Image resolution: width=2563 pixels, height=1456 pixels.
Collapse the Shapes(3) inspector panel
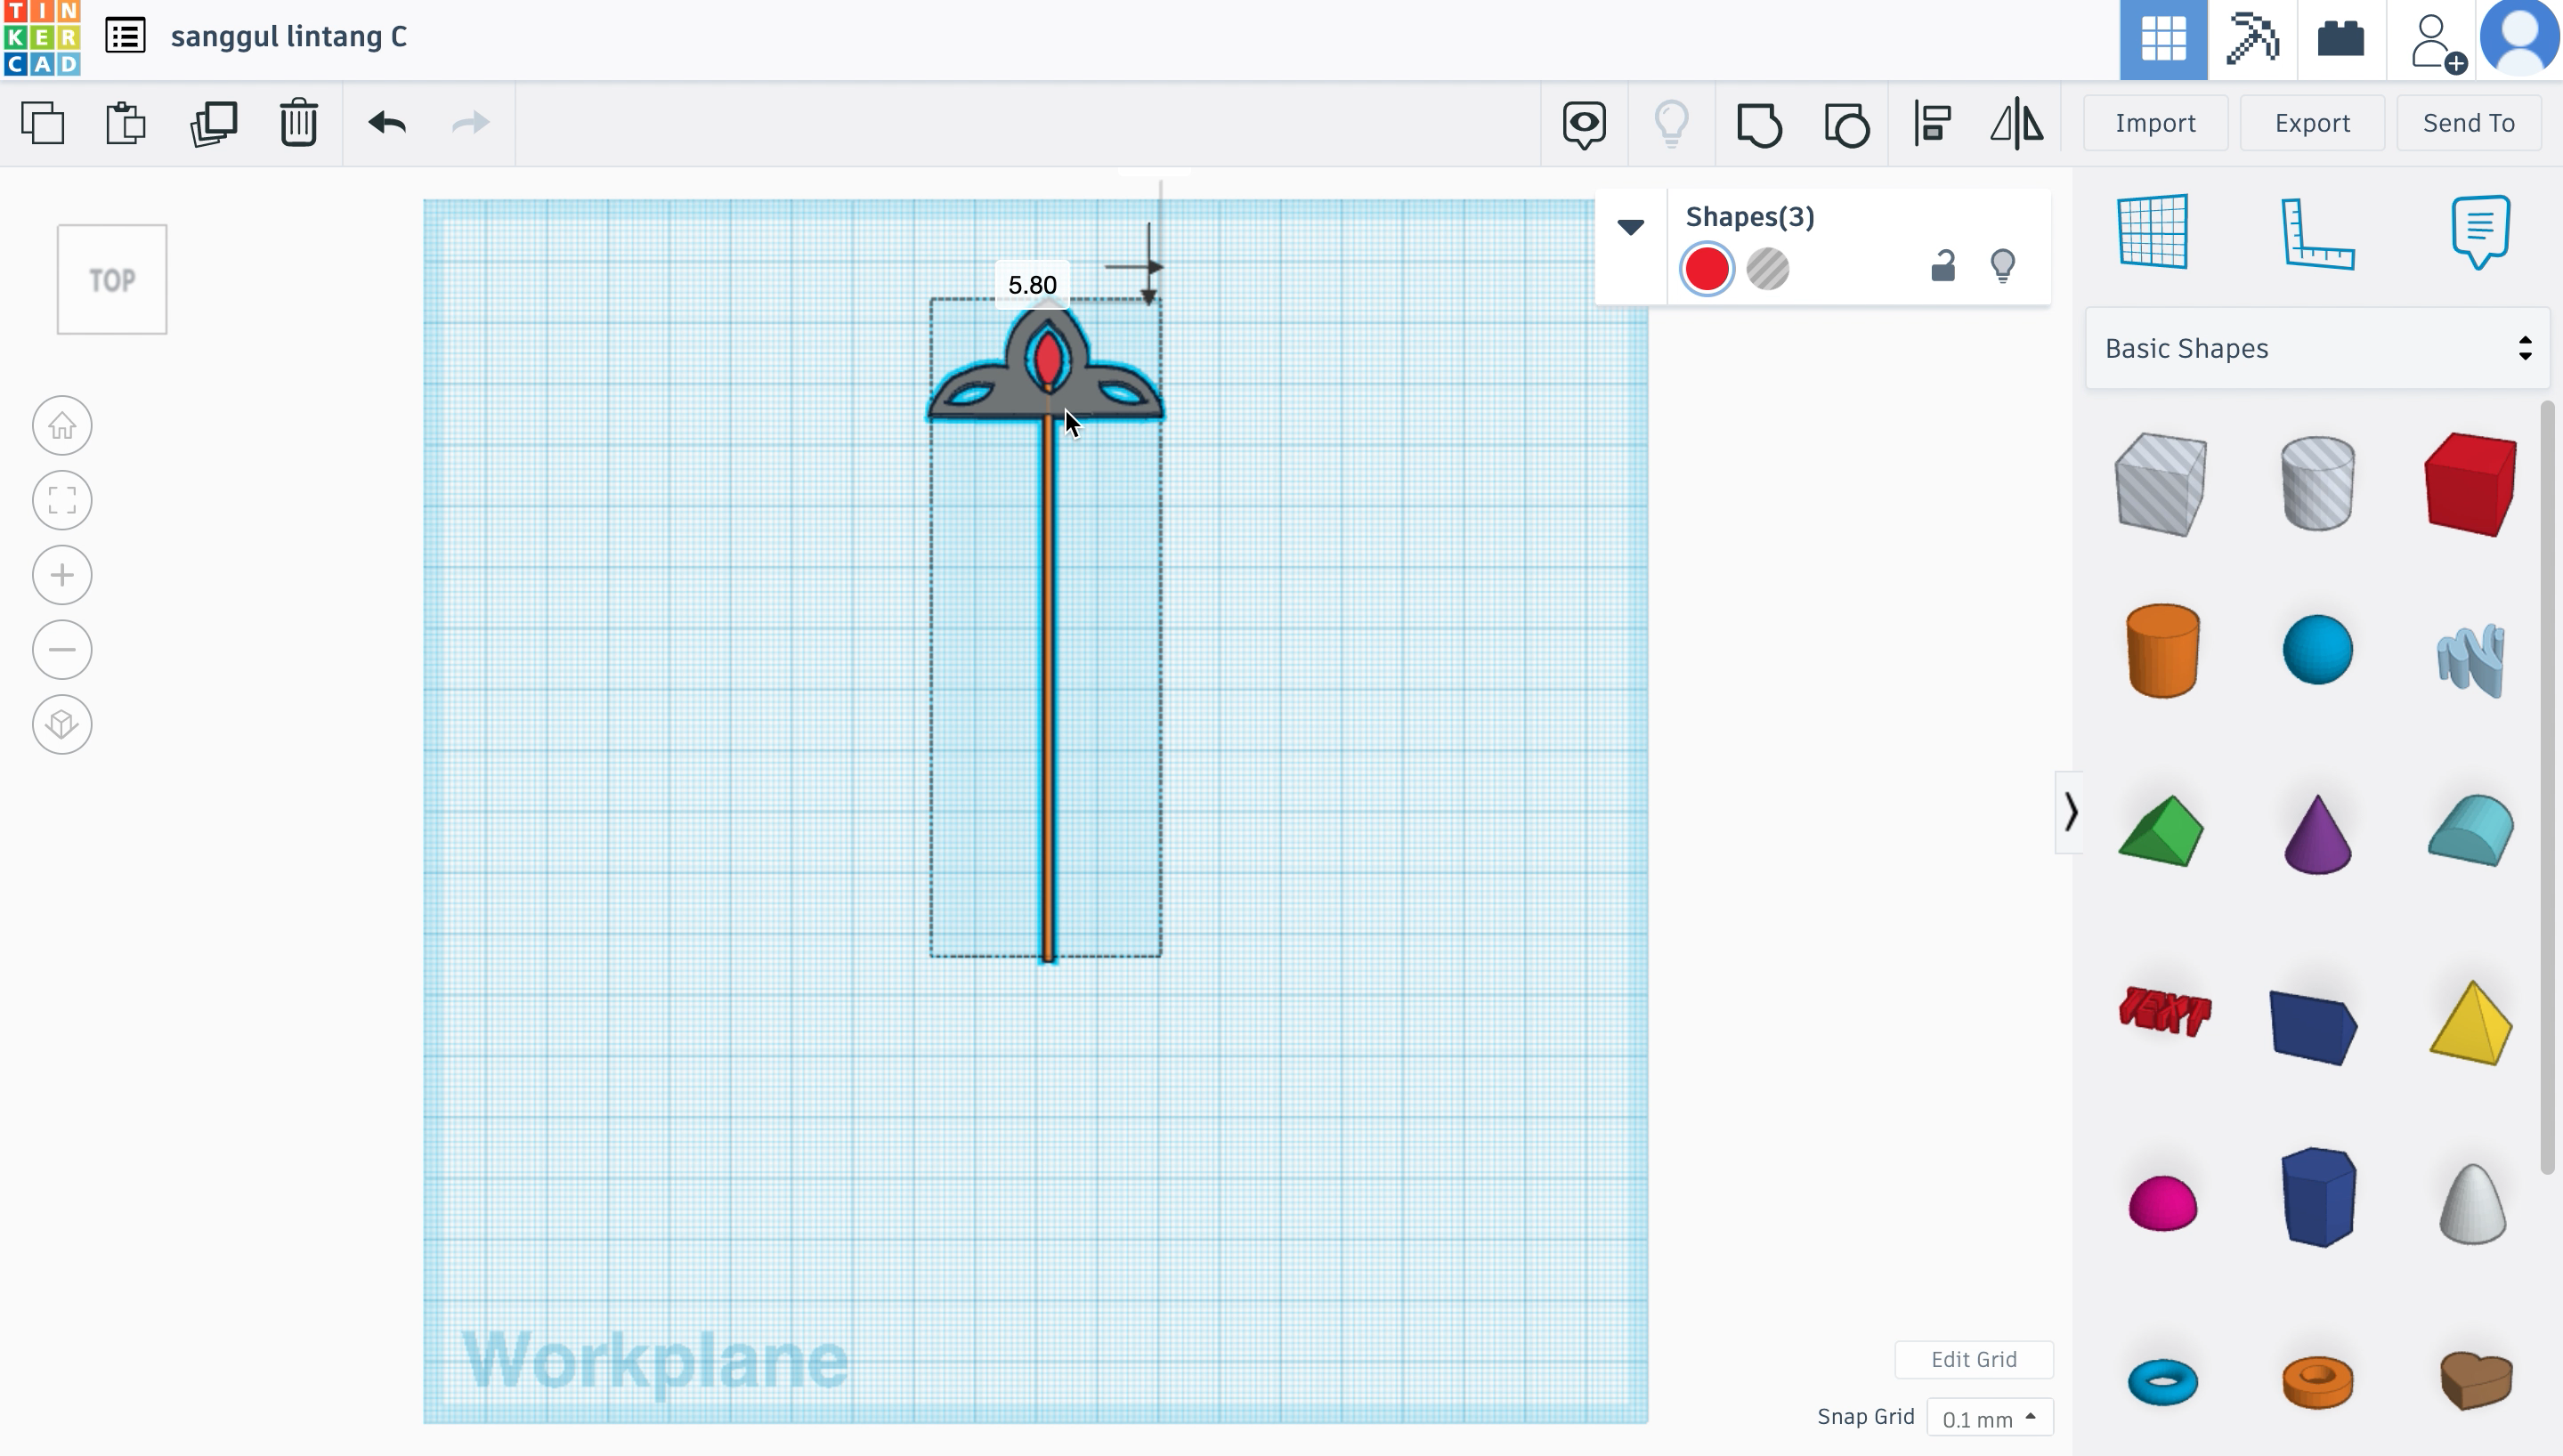click(x=1631, y=227)
